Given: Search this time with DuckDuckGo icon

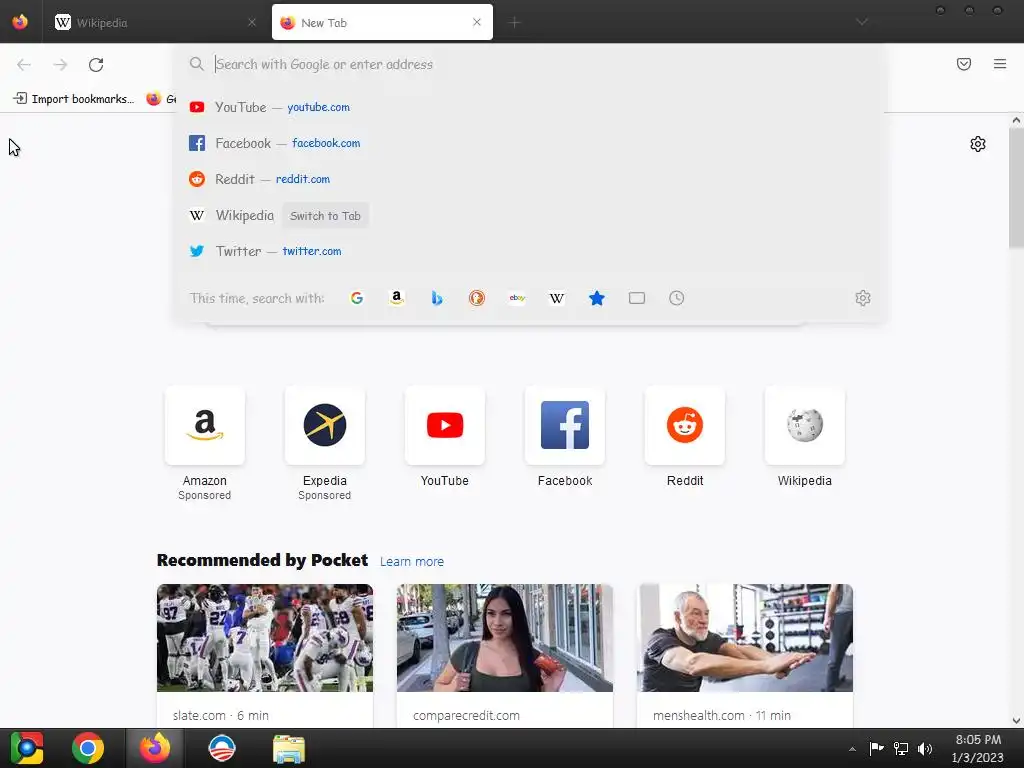Looking at the screenshot, I should [x=477, y=298].
